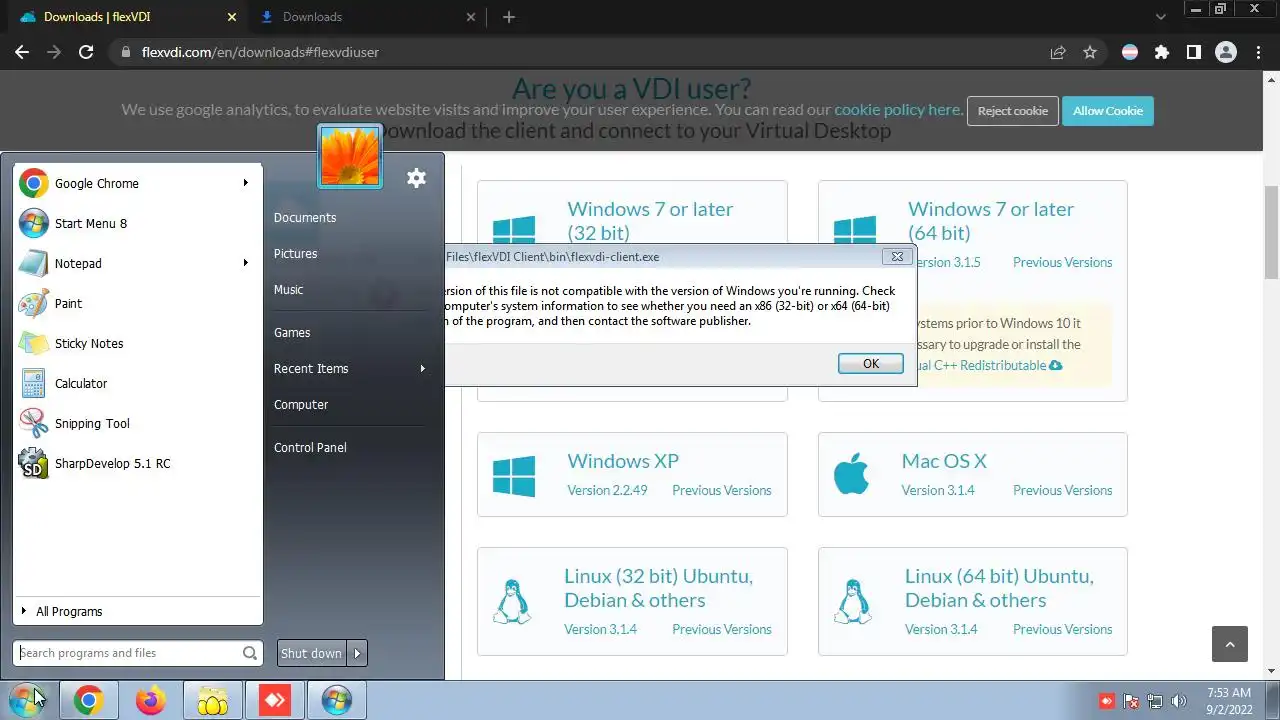Click OK in the error dialog
Screen dimensions: 1280x720
[871, 364]
